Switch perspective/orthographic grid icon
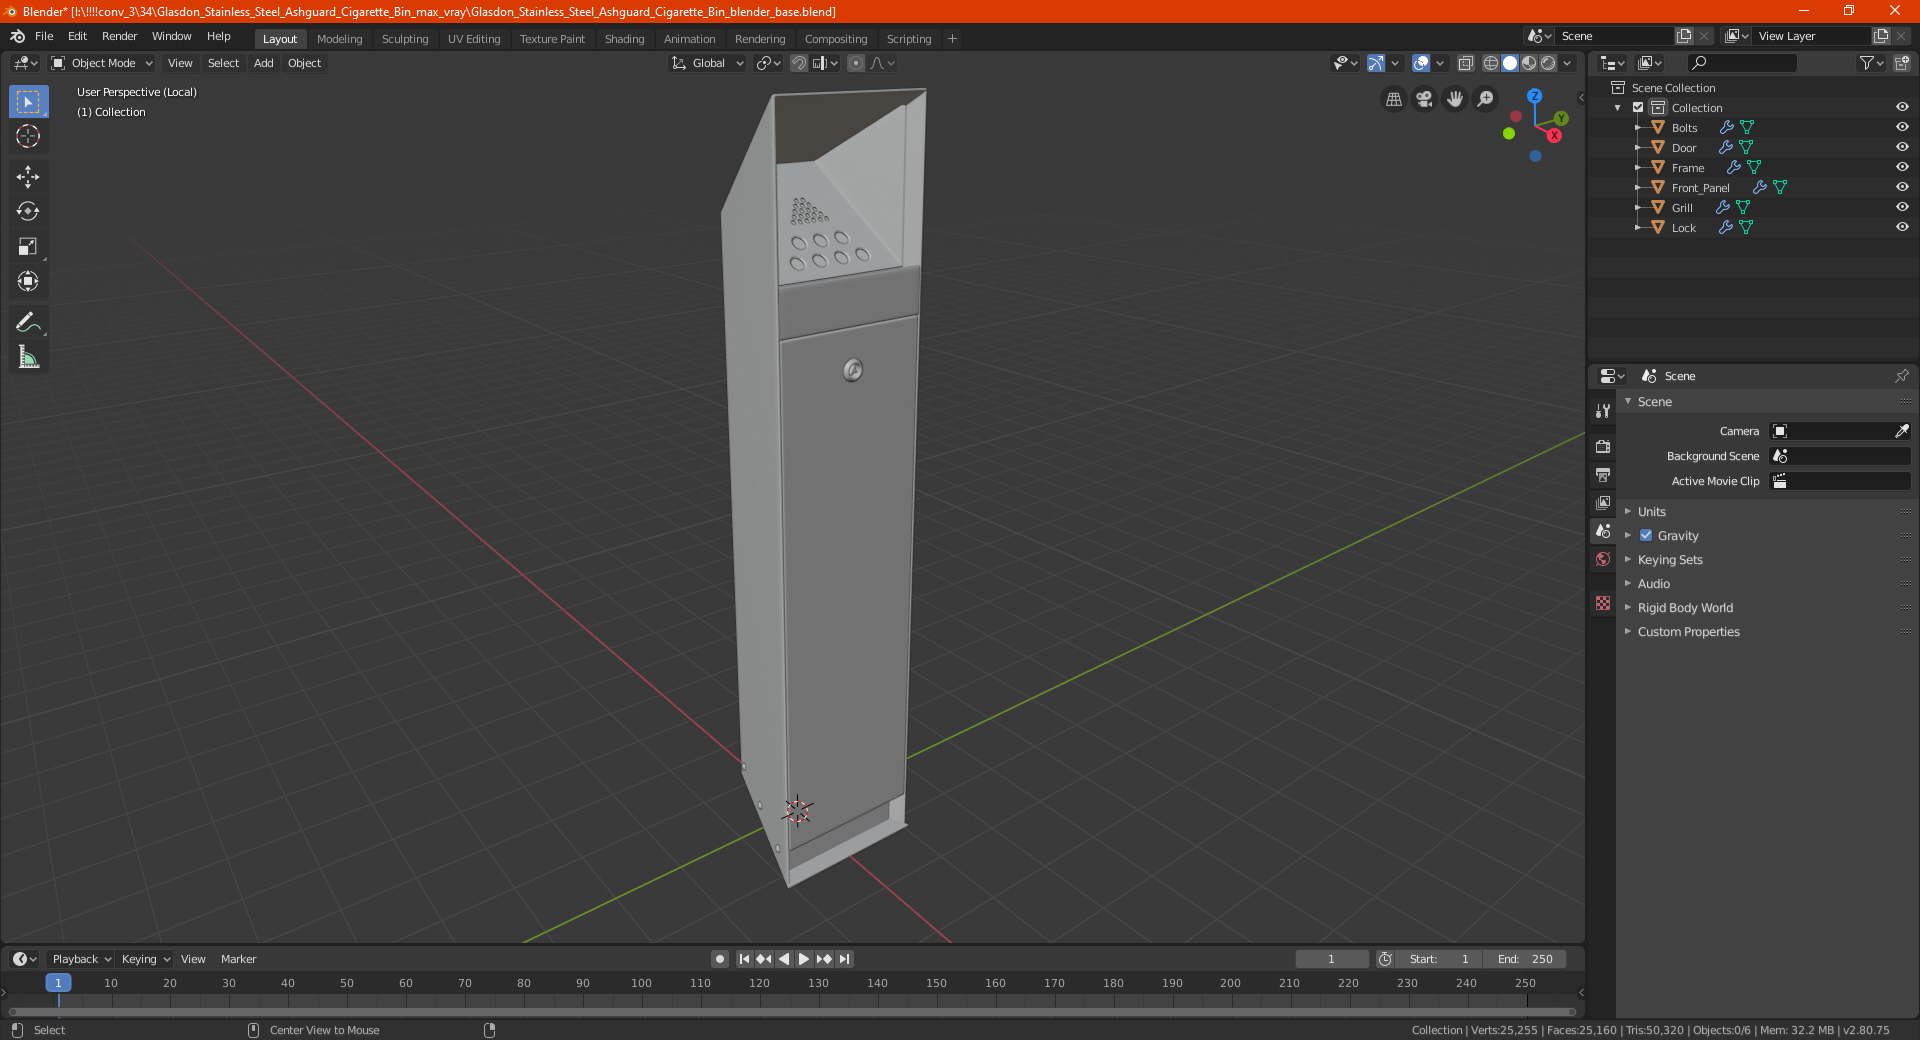1920x1040 pixels. (1393, 99)
